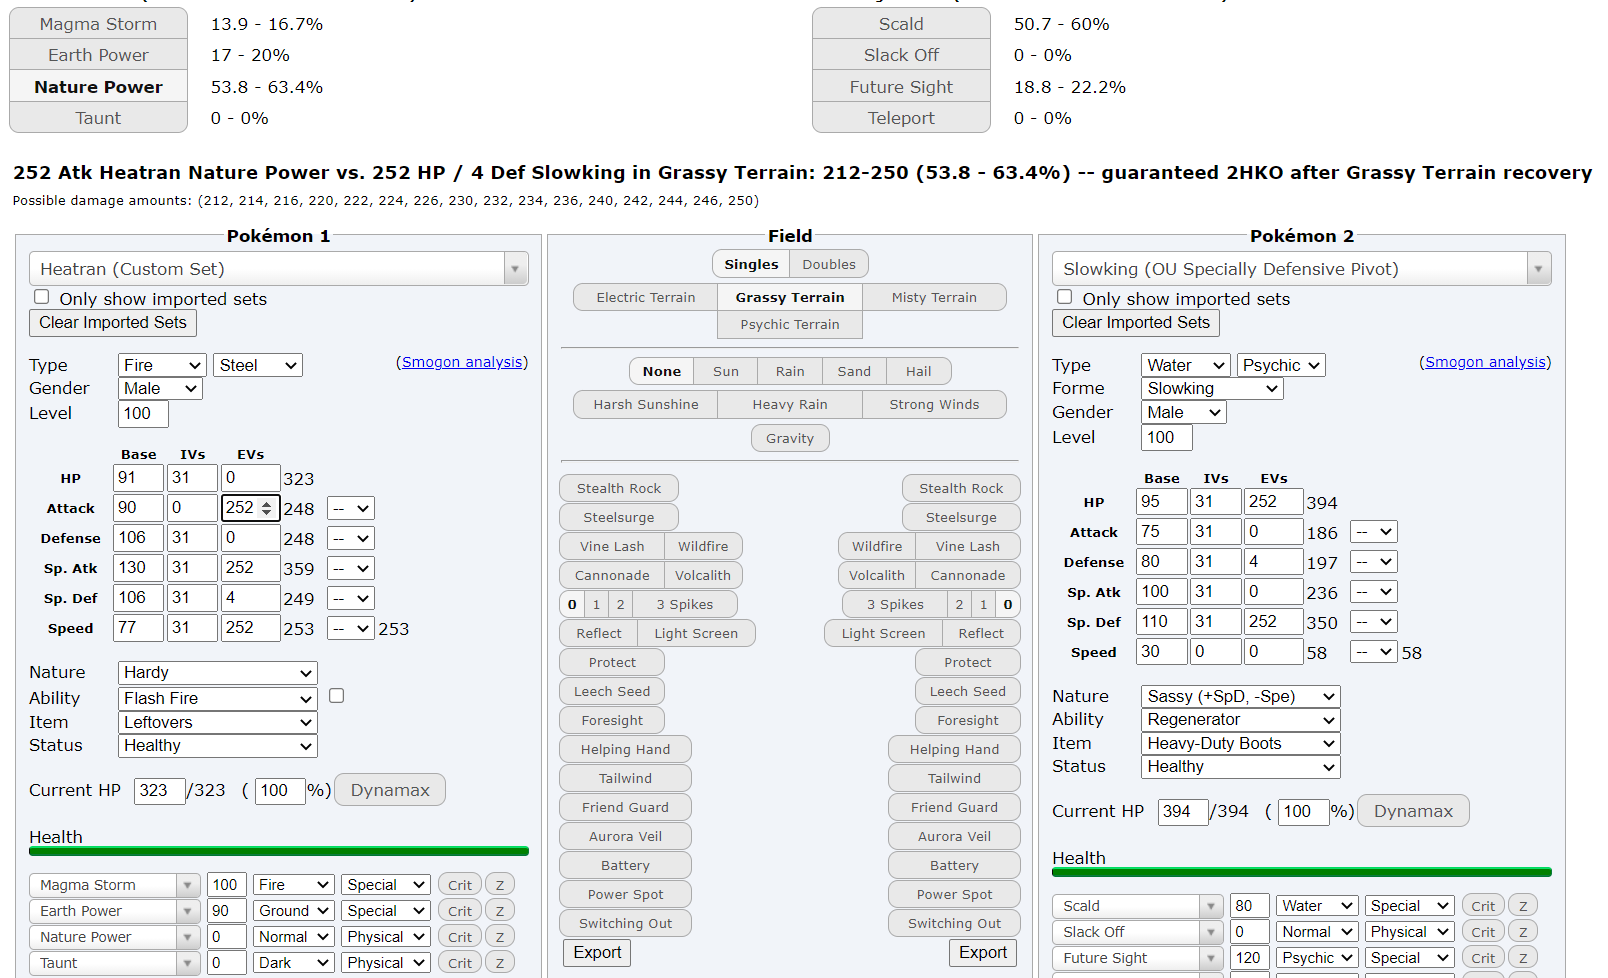
Task: Toggle Aurora Veil on Pokémon 2 side
Action: (955, 836)
